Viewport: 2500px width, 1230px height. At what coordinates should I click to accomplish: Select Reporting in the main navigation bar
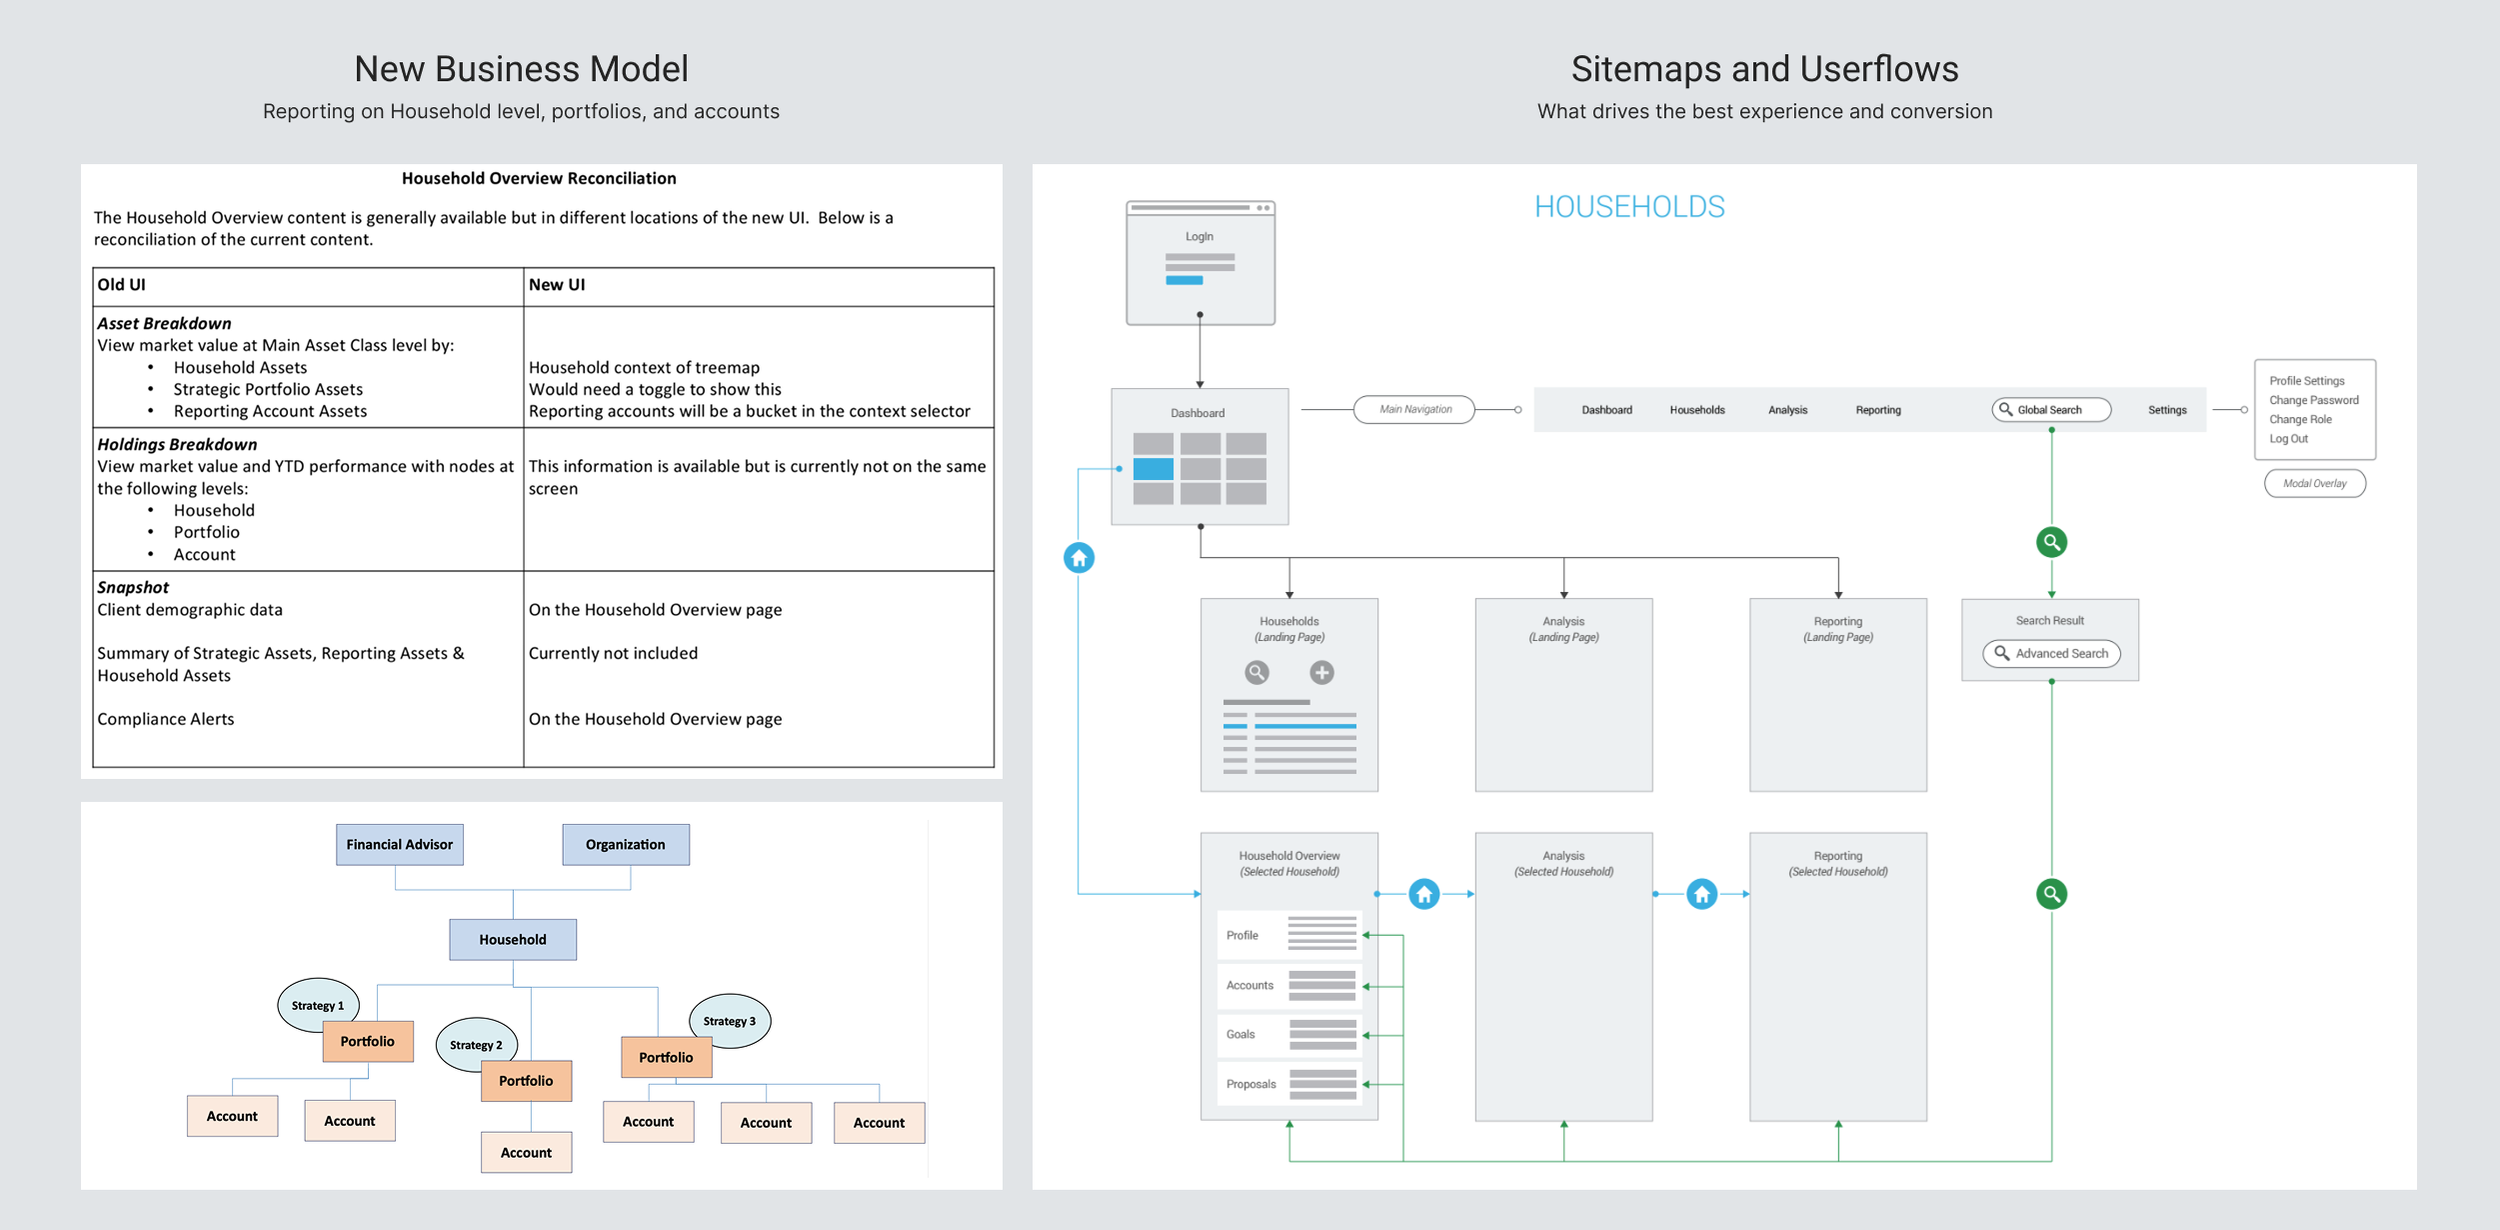click(x=1878, y=410)
